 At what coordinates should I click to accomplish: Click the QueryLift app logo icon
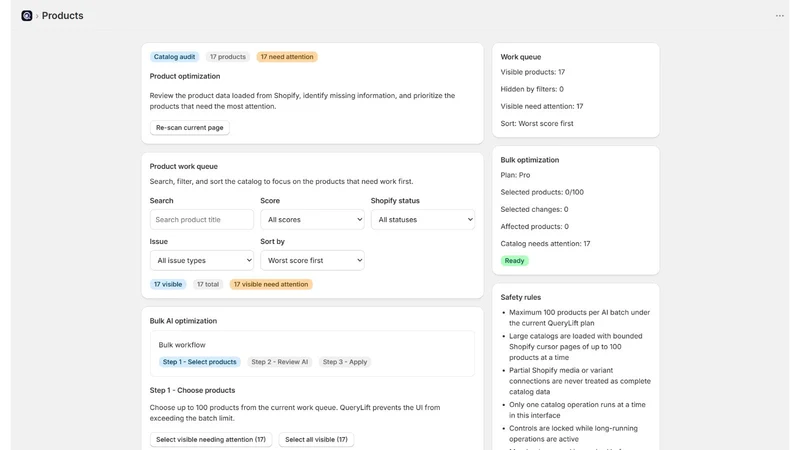(27, 16)
